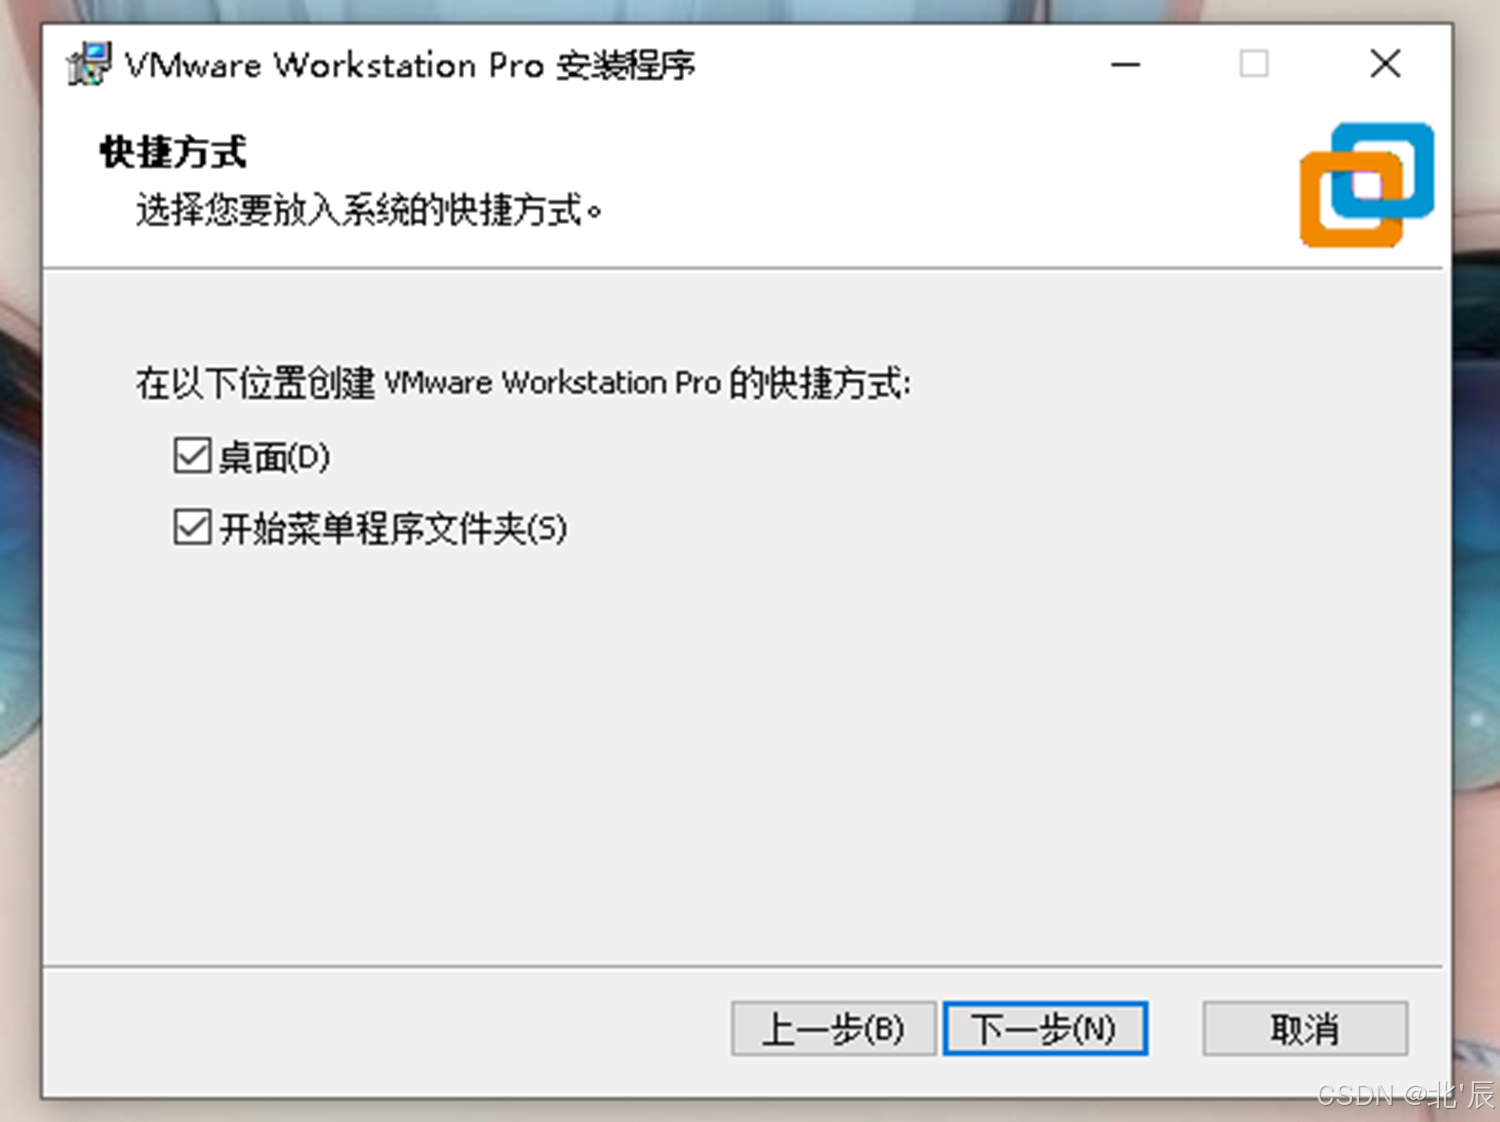Click the CSDN watermark text

(1405, 1094)
